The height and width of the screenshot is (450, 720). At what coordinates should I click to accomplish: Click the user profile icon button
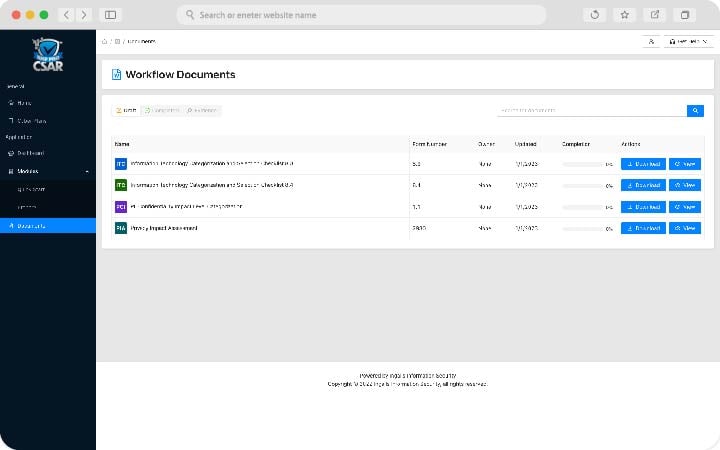(651, 41)
